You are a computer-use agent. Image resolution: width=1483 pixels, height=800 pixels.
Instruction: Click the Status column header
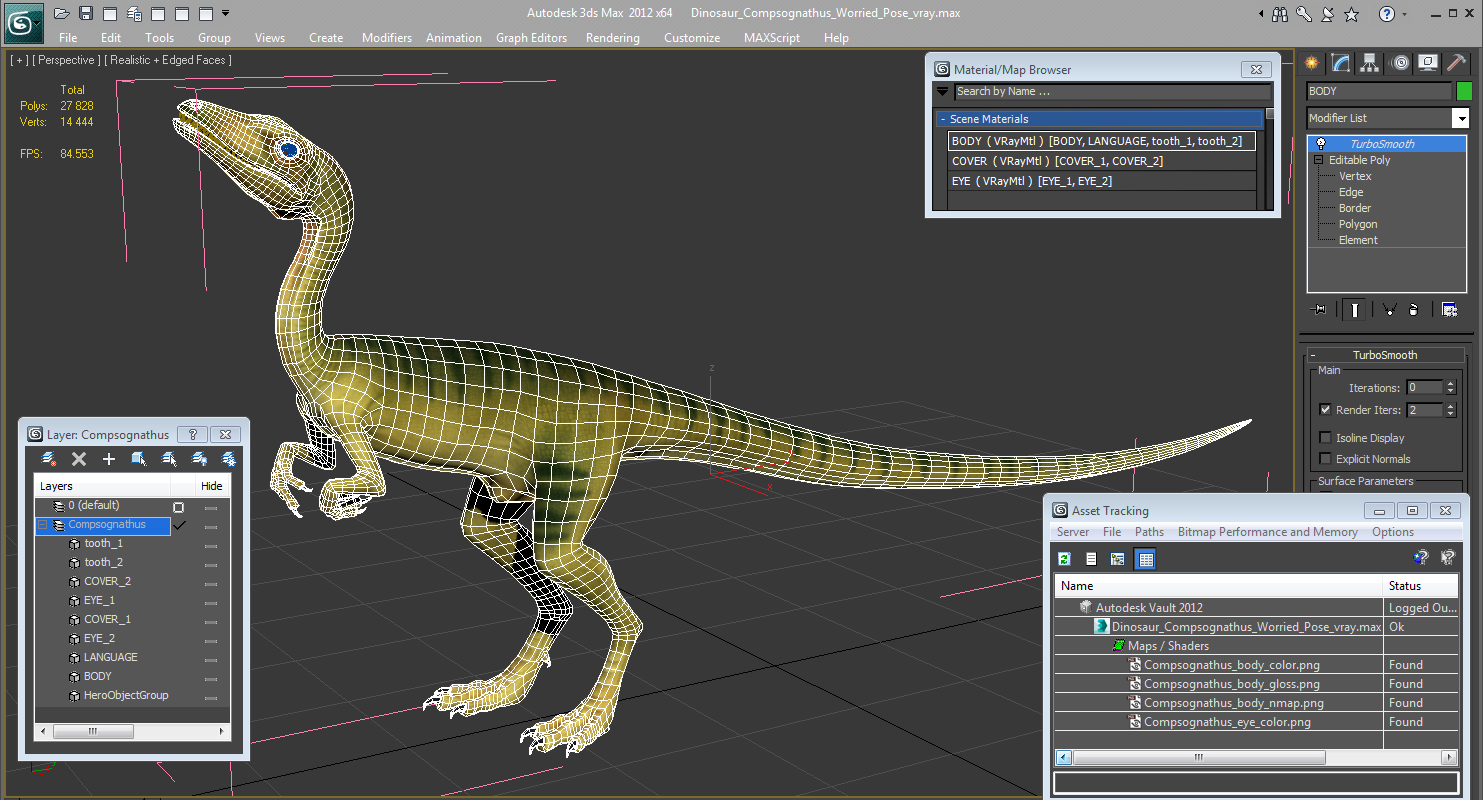[1420, 586]
